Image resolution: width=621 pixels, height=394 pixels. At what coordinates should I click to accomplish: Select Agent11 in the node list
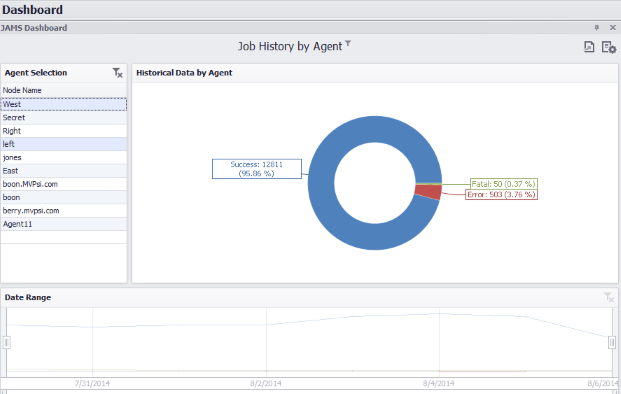[x=64, y=224]
